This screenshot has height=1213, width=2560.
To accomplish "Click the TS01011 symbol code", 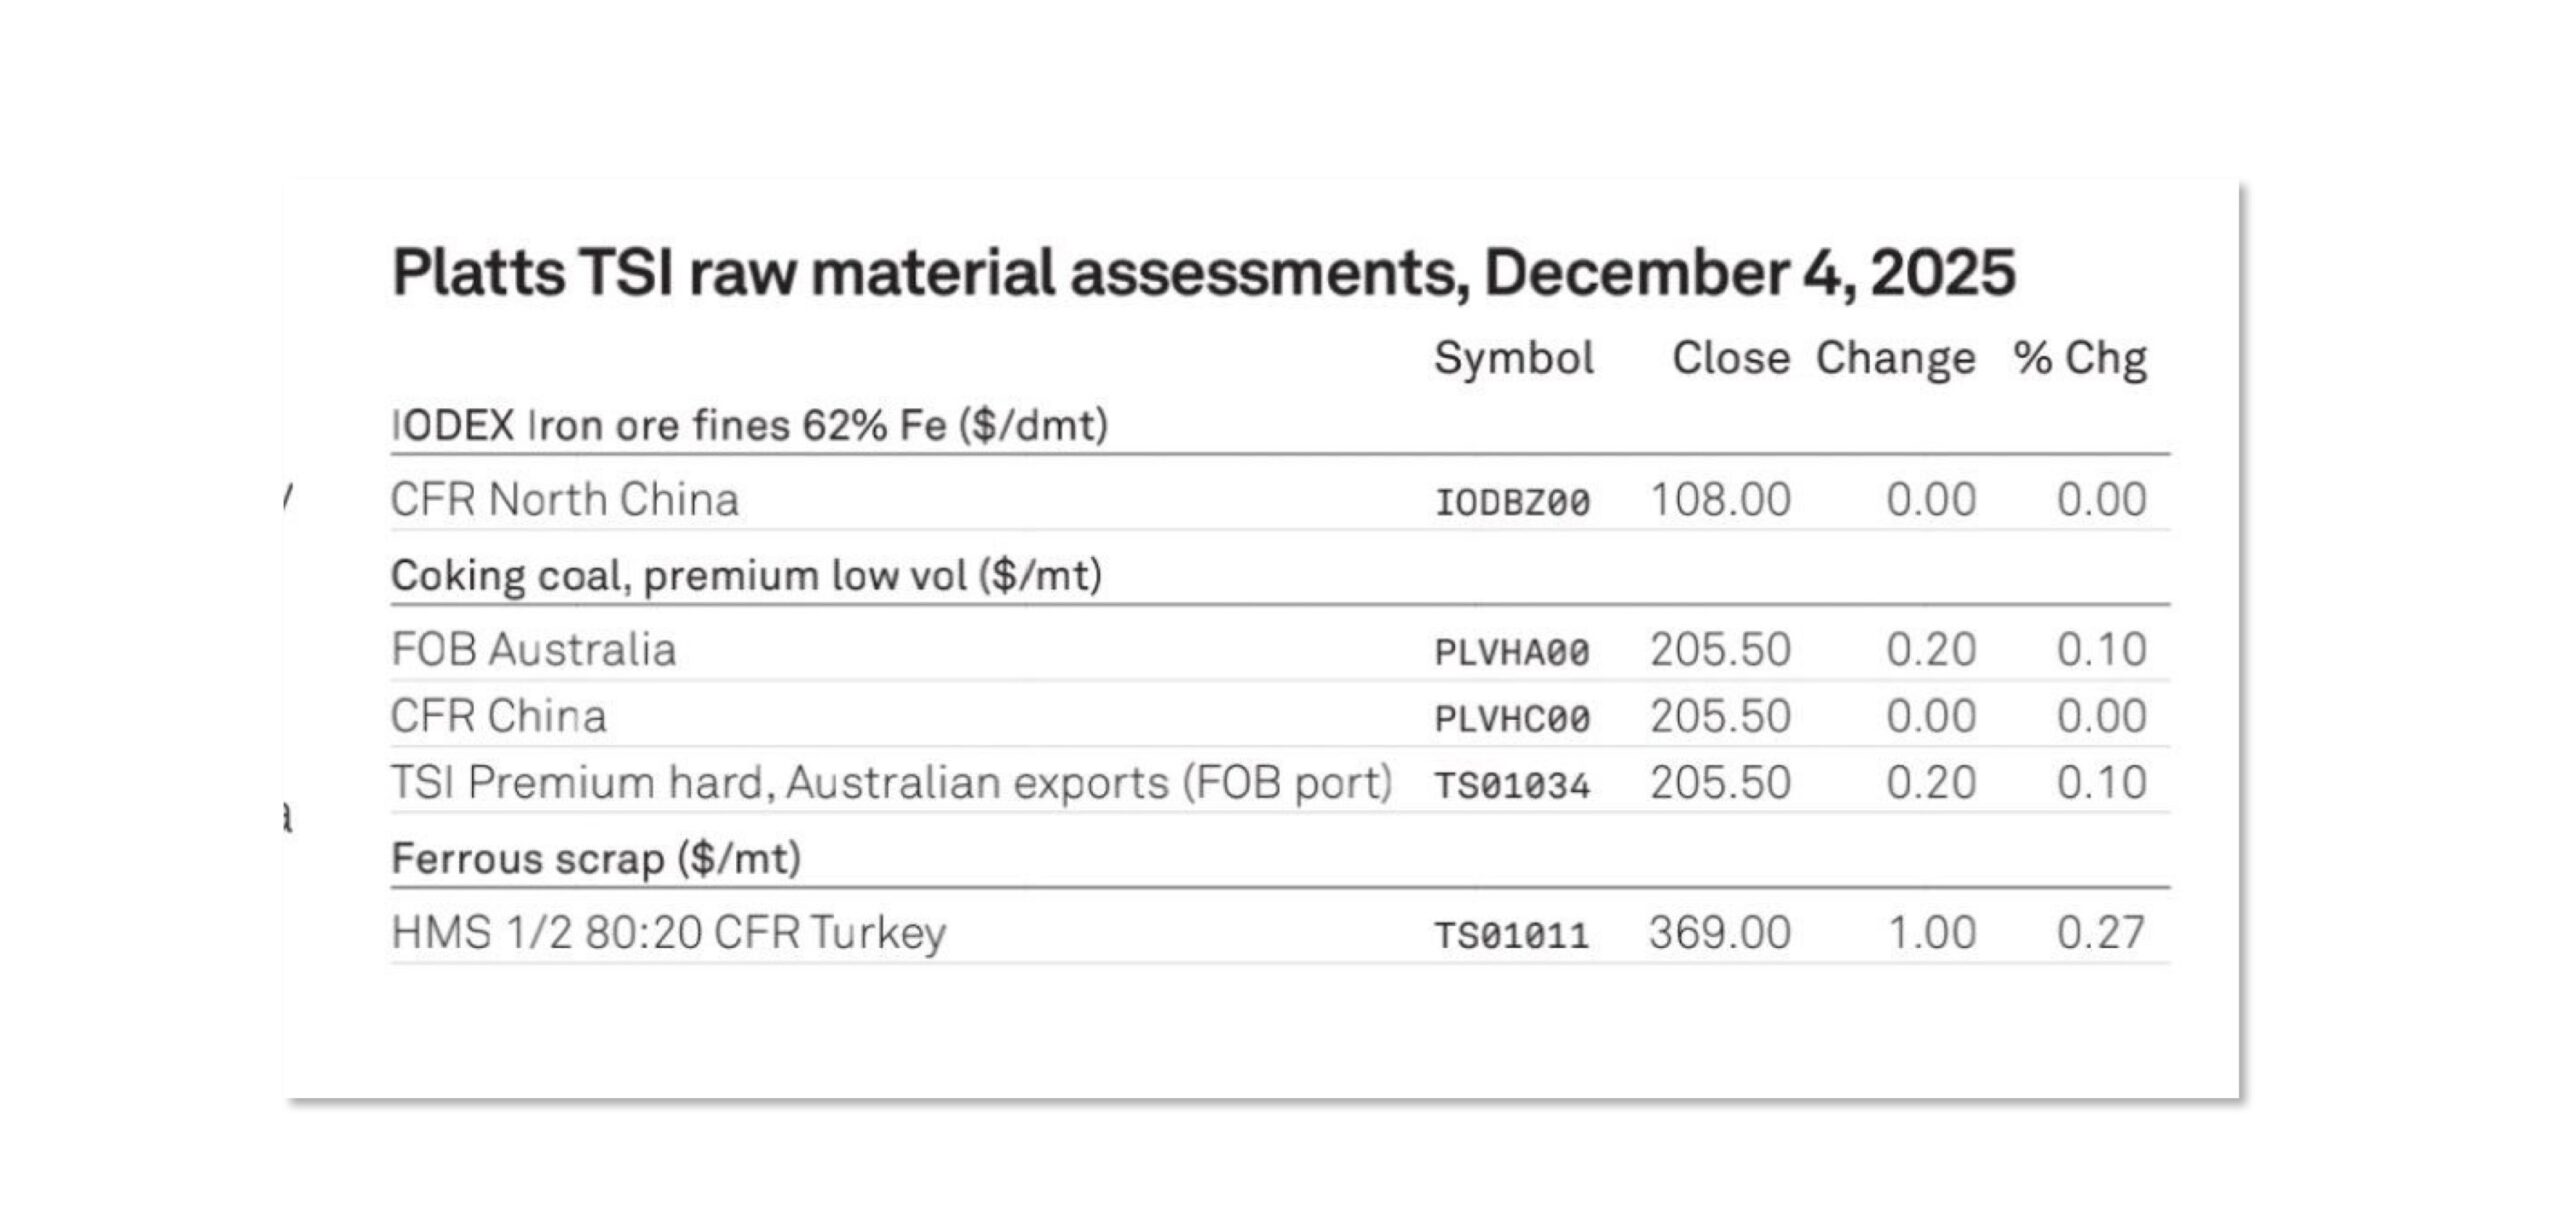I will pyautogui.click(x=1512, y=936).
